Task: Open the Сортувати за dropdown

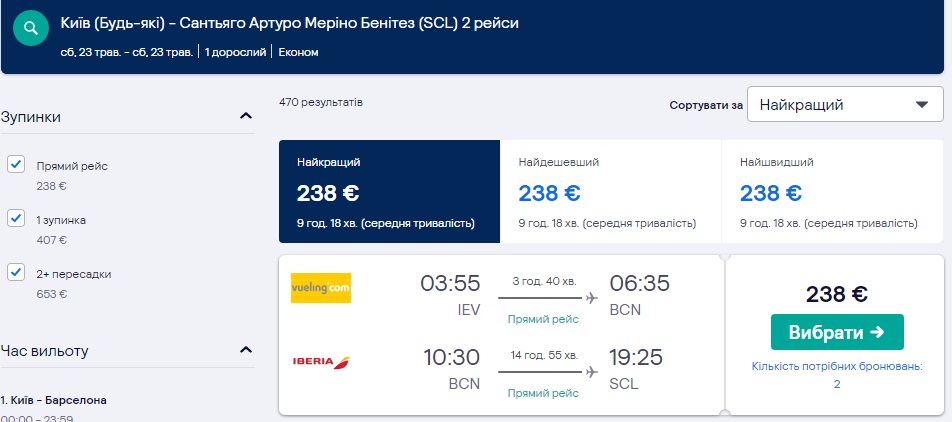Action: (844, 104)
